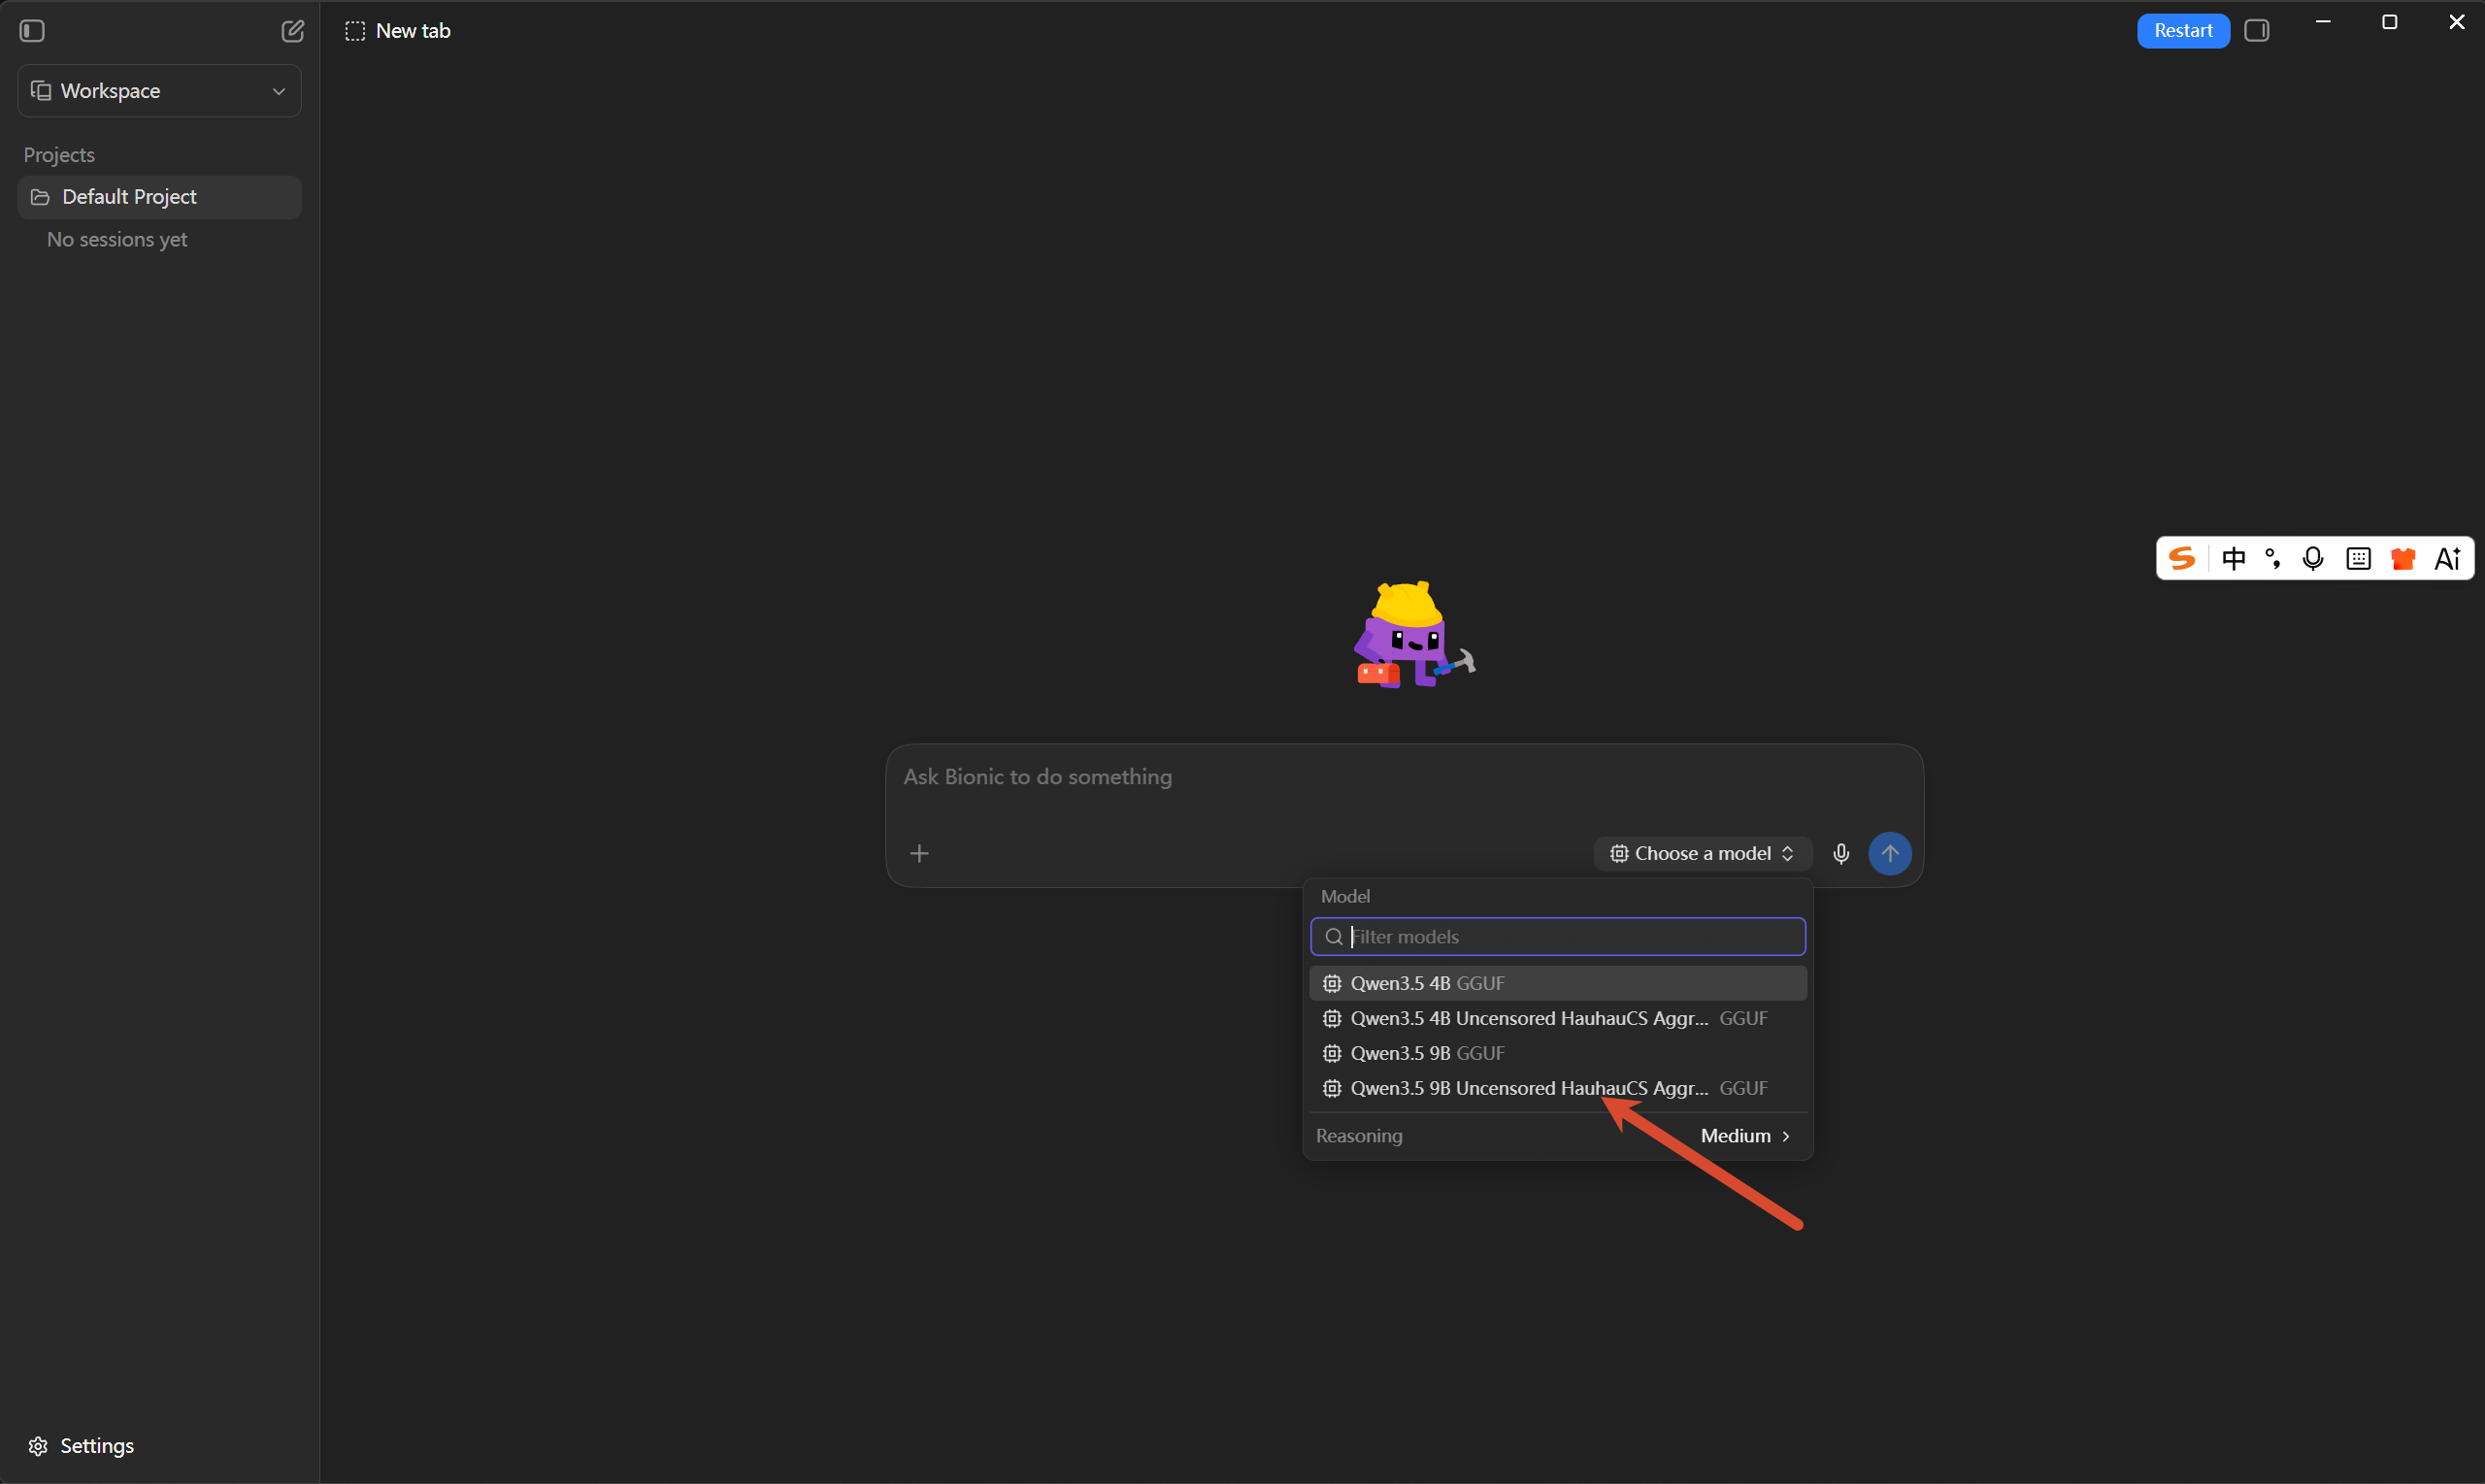Image resolution: width=2485 pixels, height=1484 pixels.
Task: Minimize the application window
Action: [x=2323, y=22]
